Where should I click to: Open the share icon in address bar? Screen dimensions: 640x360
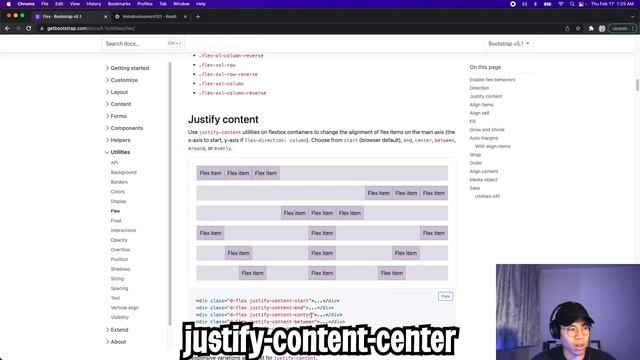click(567, 29)
